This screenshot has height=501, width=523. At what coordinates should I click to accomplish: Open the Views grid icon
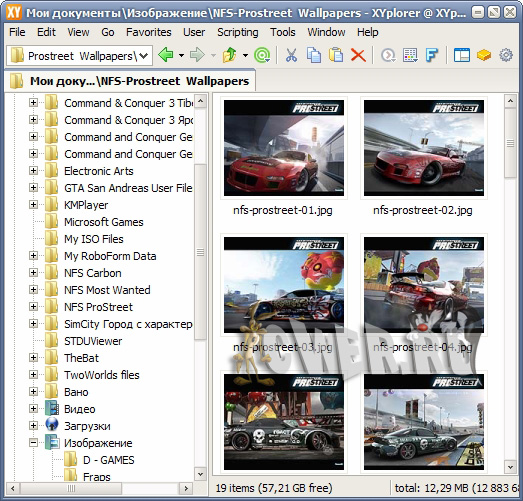click(410, 55)
